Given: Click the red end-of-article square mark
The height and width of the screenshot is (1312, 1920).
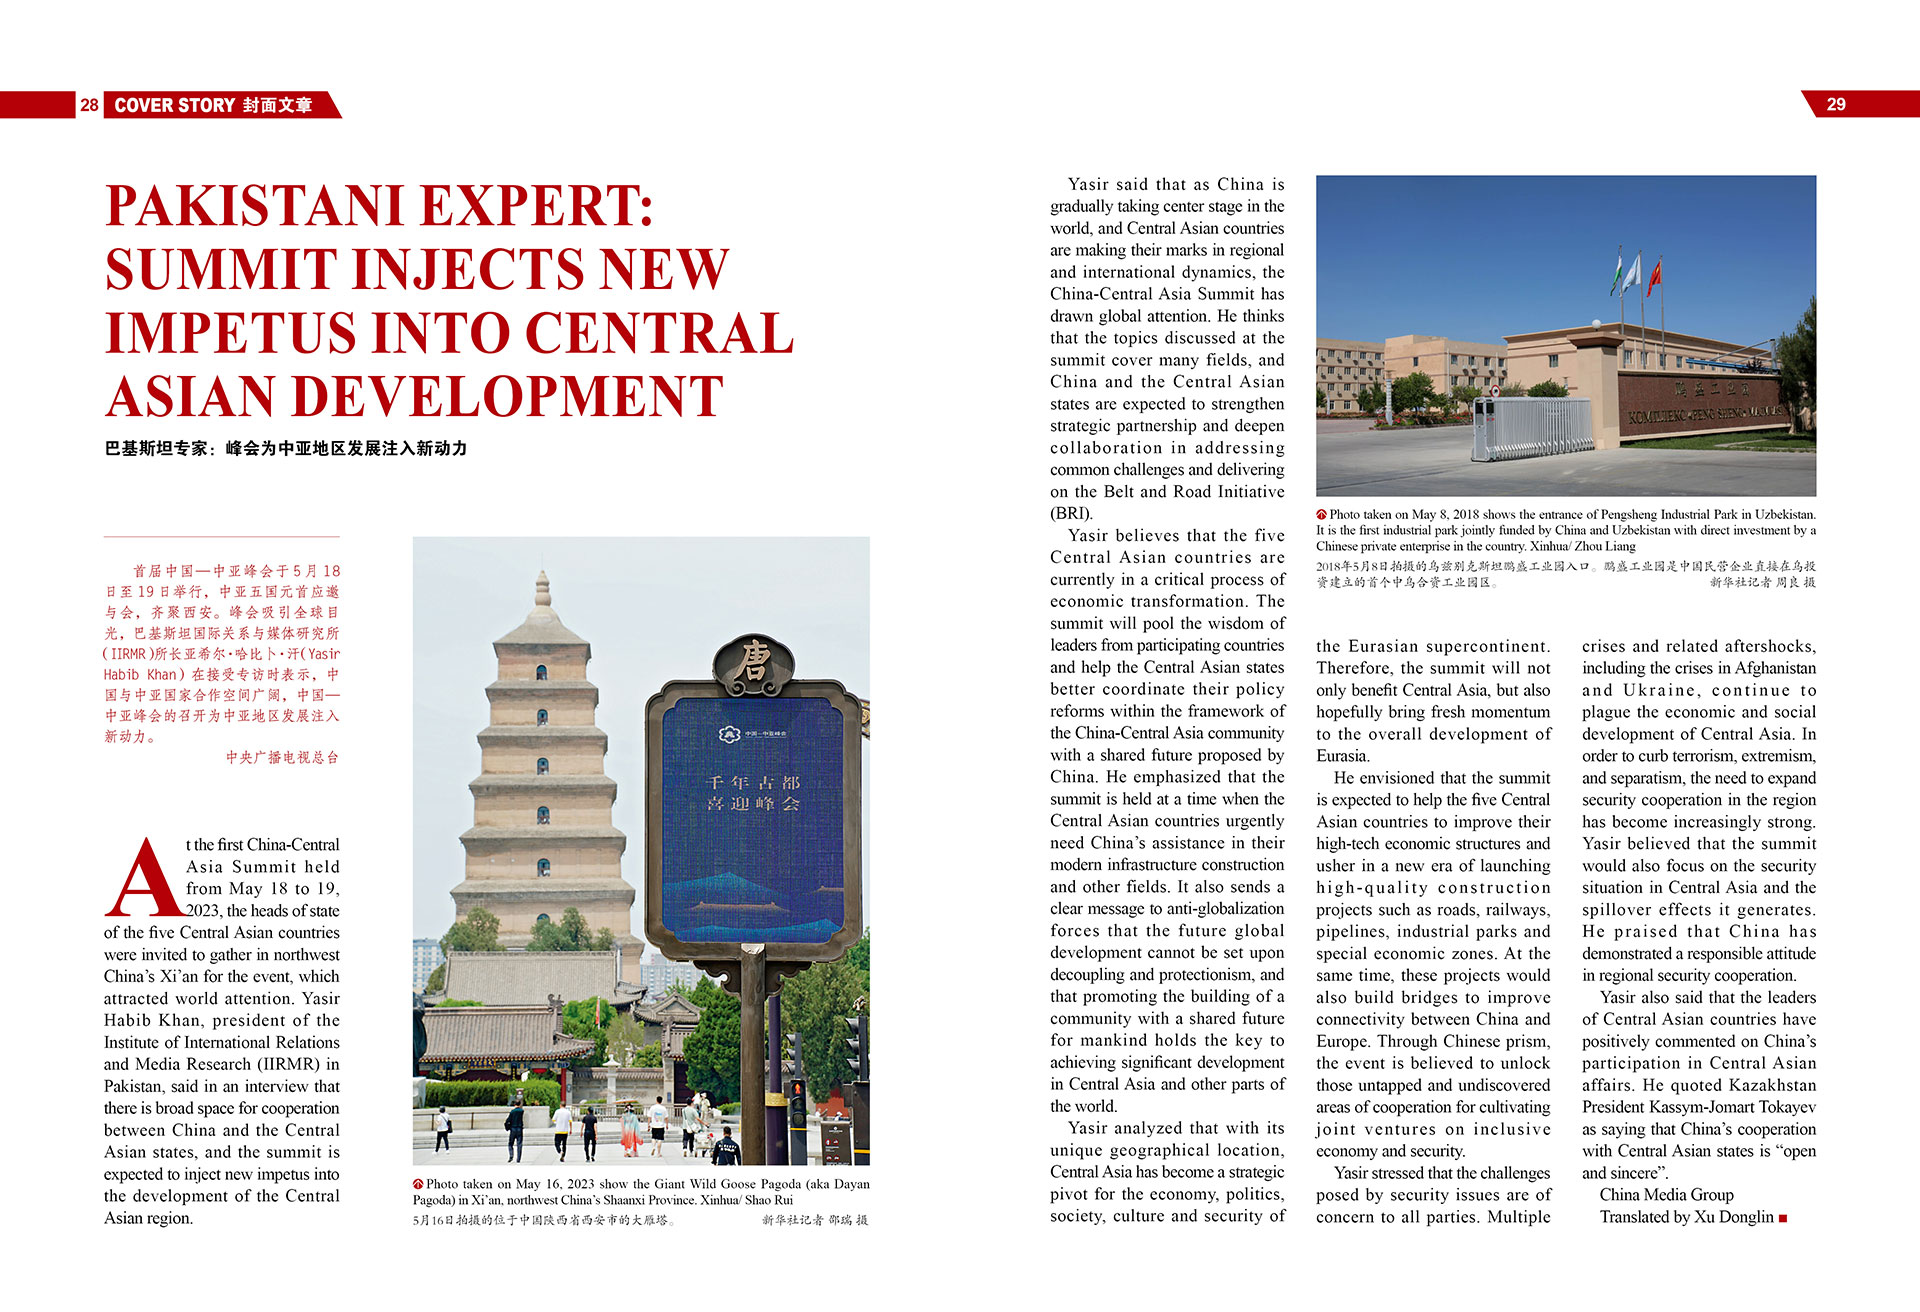Looking at the screenshot, I should pos(1783,1218).
